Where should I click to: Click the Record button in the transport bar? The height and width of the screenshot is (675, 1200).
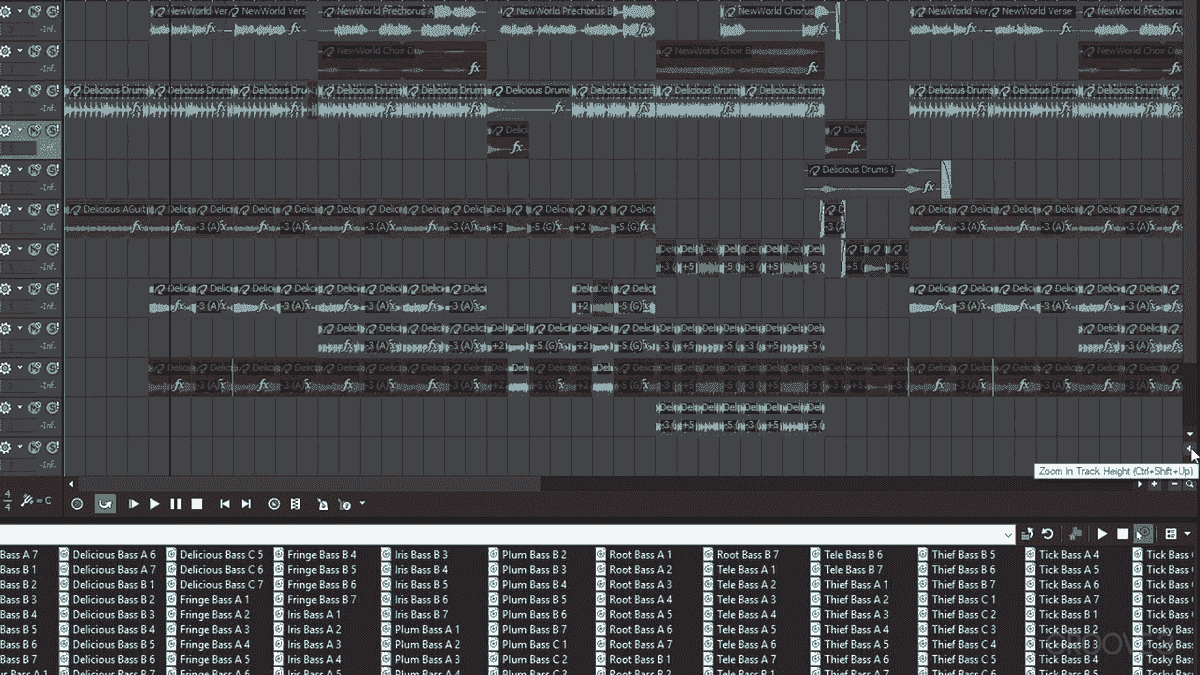coord(77,504)
